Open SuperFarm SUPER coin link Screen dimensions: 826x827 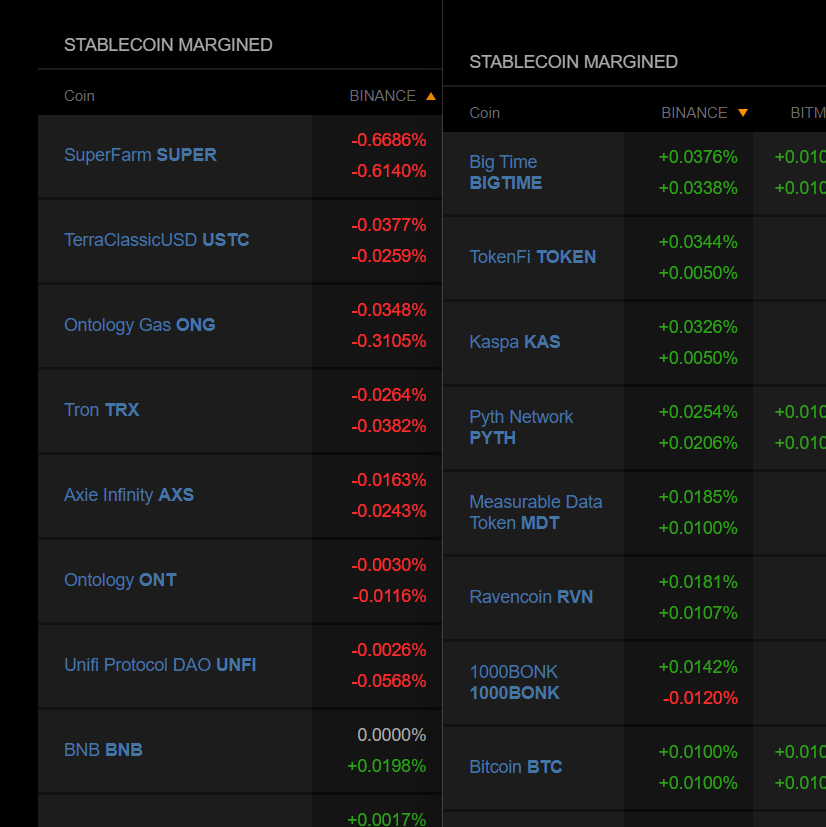(140, 155)
